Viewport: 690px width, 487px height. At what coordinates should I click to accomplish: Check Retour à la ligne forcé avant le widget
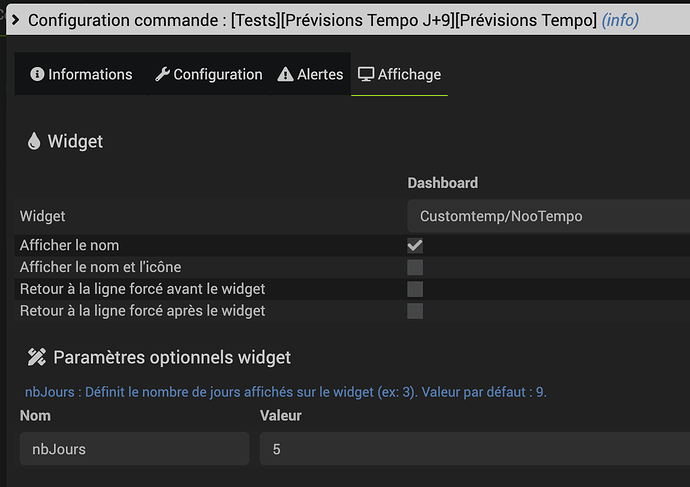click(415, 289)
